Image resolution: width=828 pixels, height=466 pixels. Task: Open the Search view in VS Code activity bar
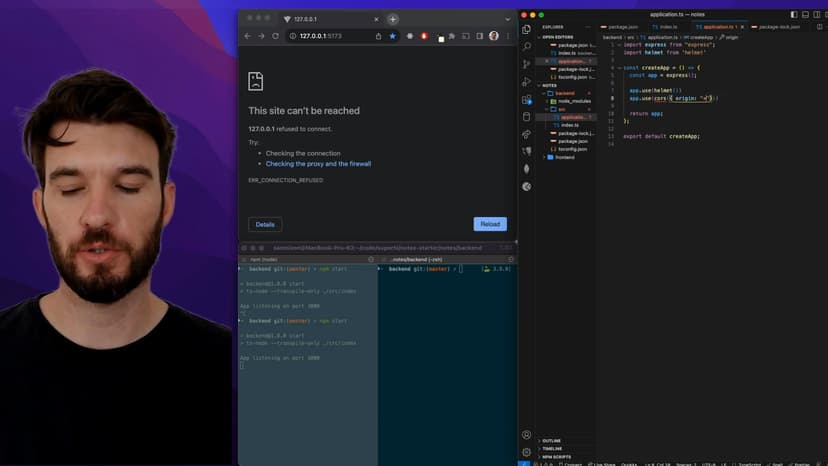pos(527,47)
